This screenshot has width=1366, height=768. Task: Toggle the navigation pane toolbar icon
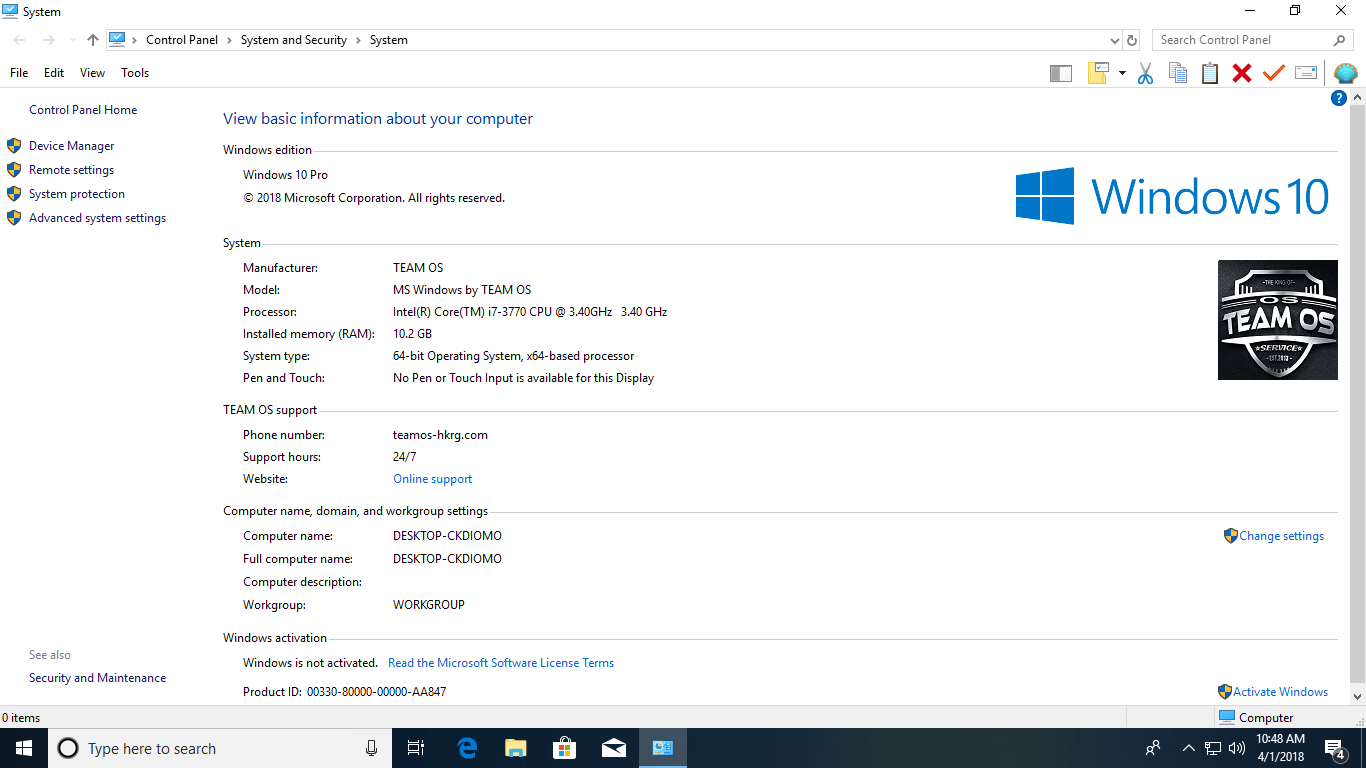pyautogui.click(x=1061, y=73)
